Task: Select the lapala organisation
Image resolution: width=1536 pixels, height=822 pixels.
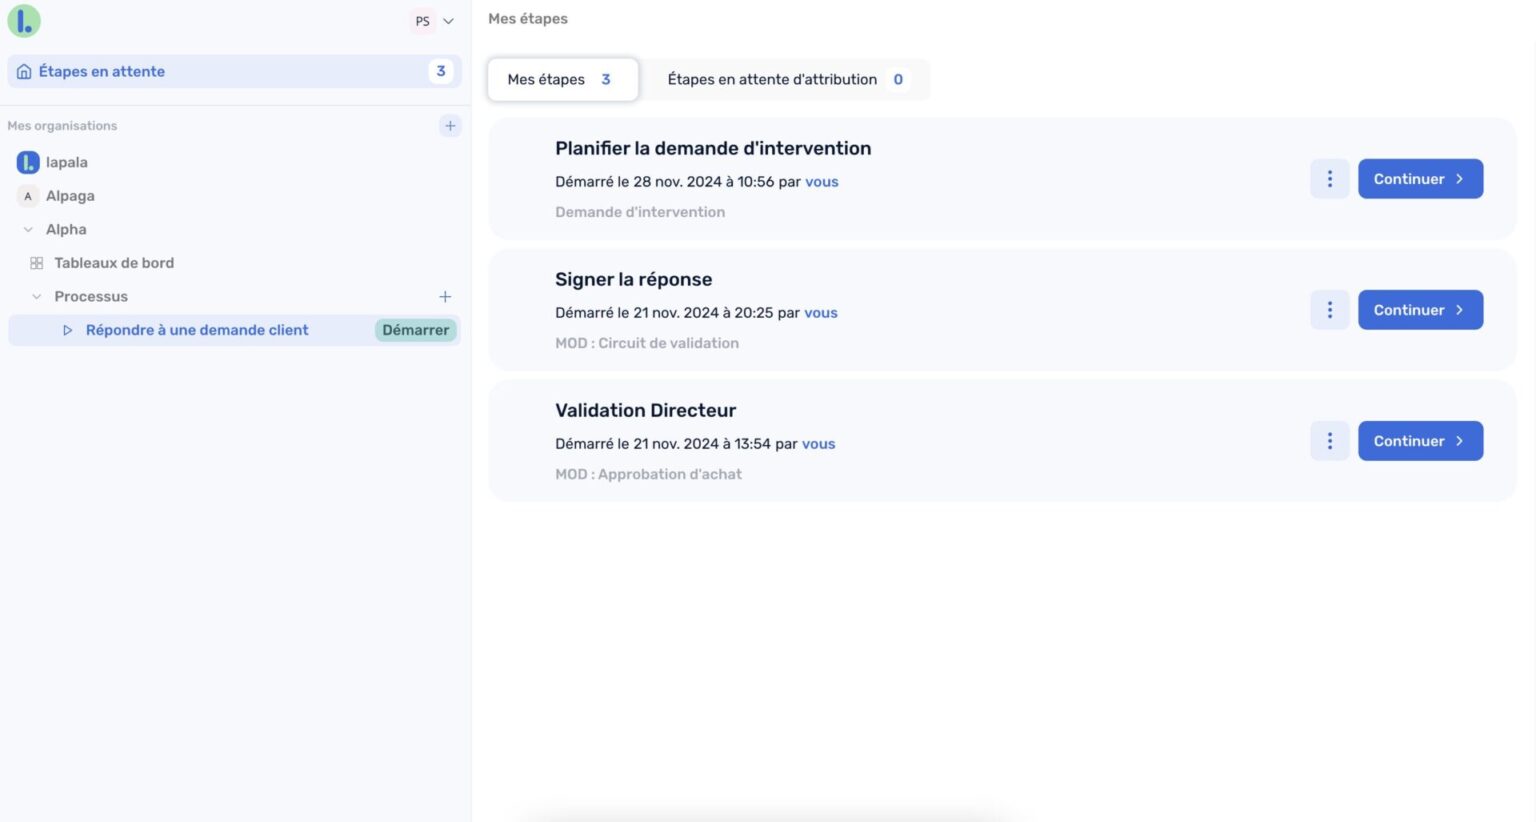Action: click(66, 162)
